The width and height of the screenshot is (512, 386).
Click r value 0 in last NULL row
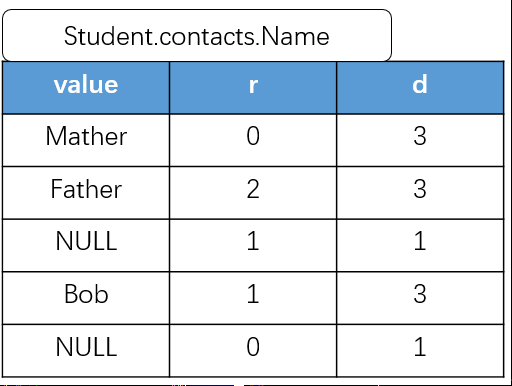click(253, 351)
